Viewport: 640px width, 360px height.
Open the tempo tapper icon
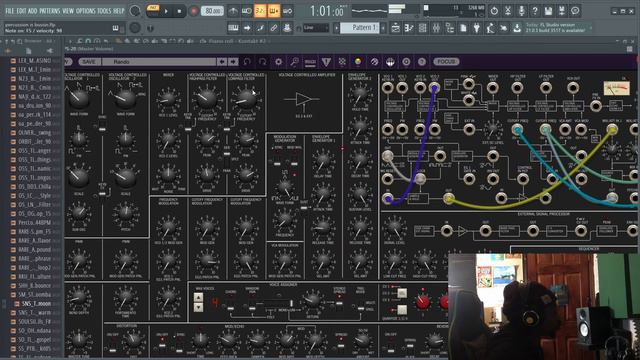coord(490,28)
